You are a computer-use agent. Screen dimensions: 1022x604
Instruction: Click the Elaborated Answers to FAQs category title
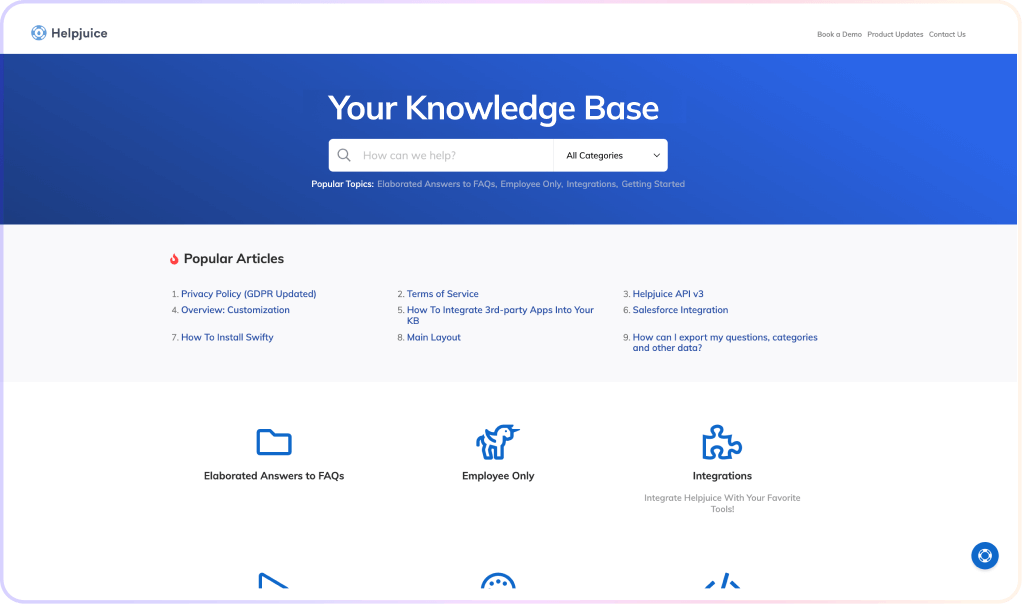tap(274, 476)
